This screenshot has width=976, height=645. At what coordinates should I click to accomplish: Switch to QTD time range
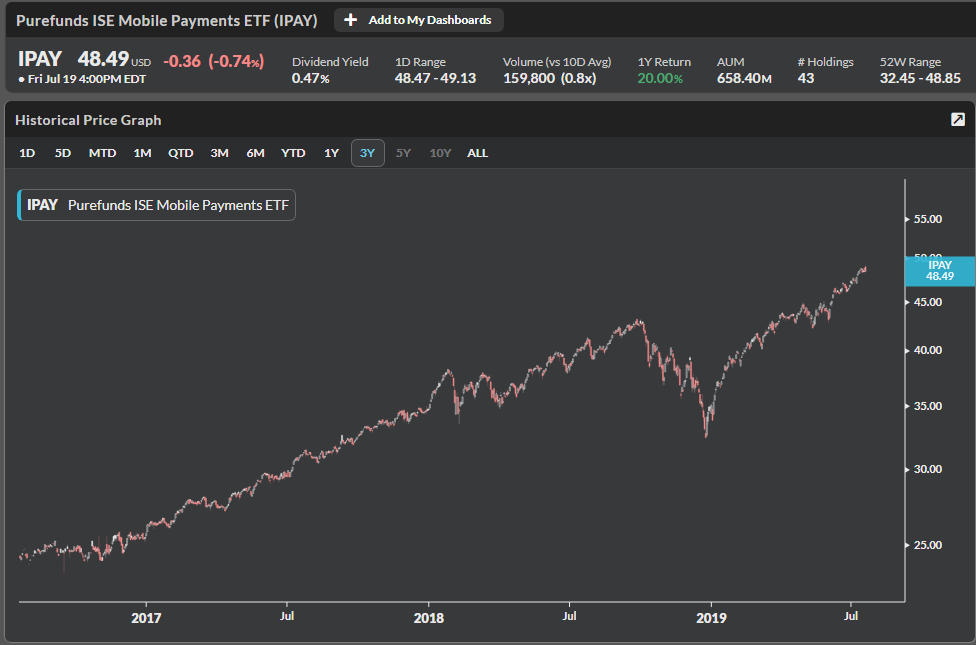coord(181,153)
